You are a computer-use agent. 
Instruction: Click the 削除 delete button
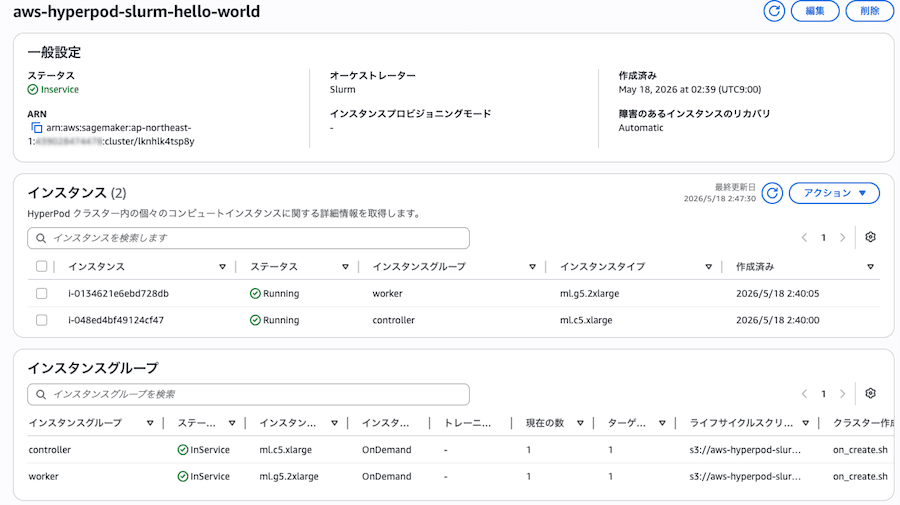(870, 11)
